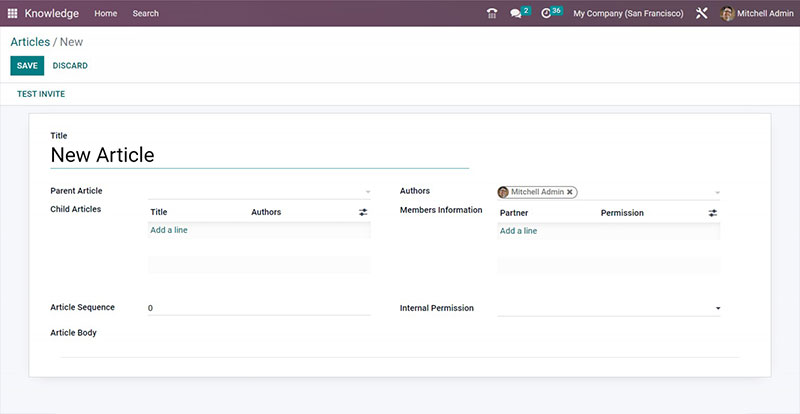The height and width of the screenshot is (414, 800).
Task: Click Mitchell Admin avatar in top bar
Action: (727, 13)
